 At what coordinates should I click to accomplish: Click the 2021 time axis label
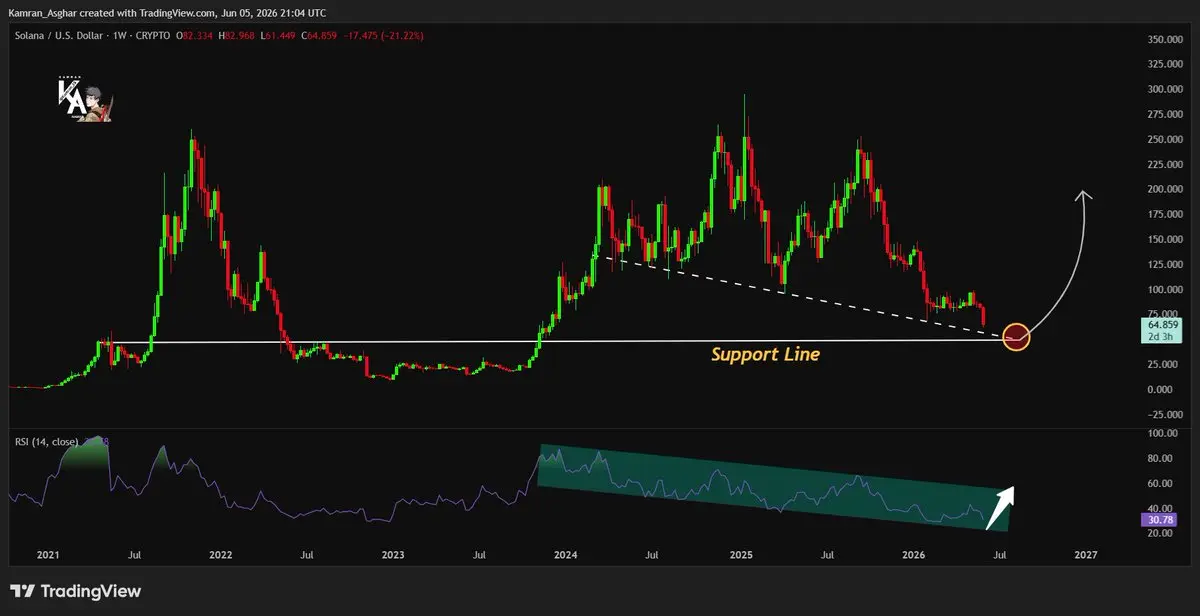point(48,554)
